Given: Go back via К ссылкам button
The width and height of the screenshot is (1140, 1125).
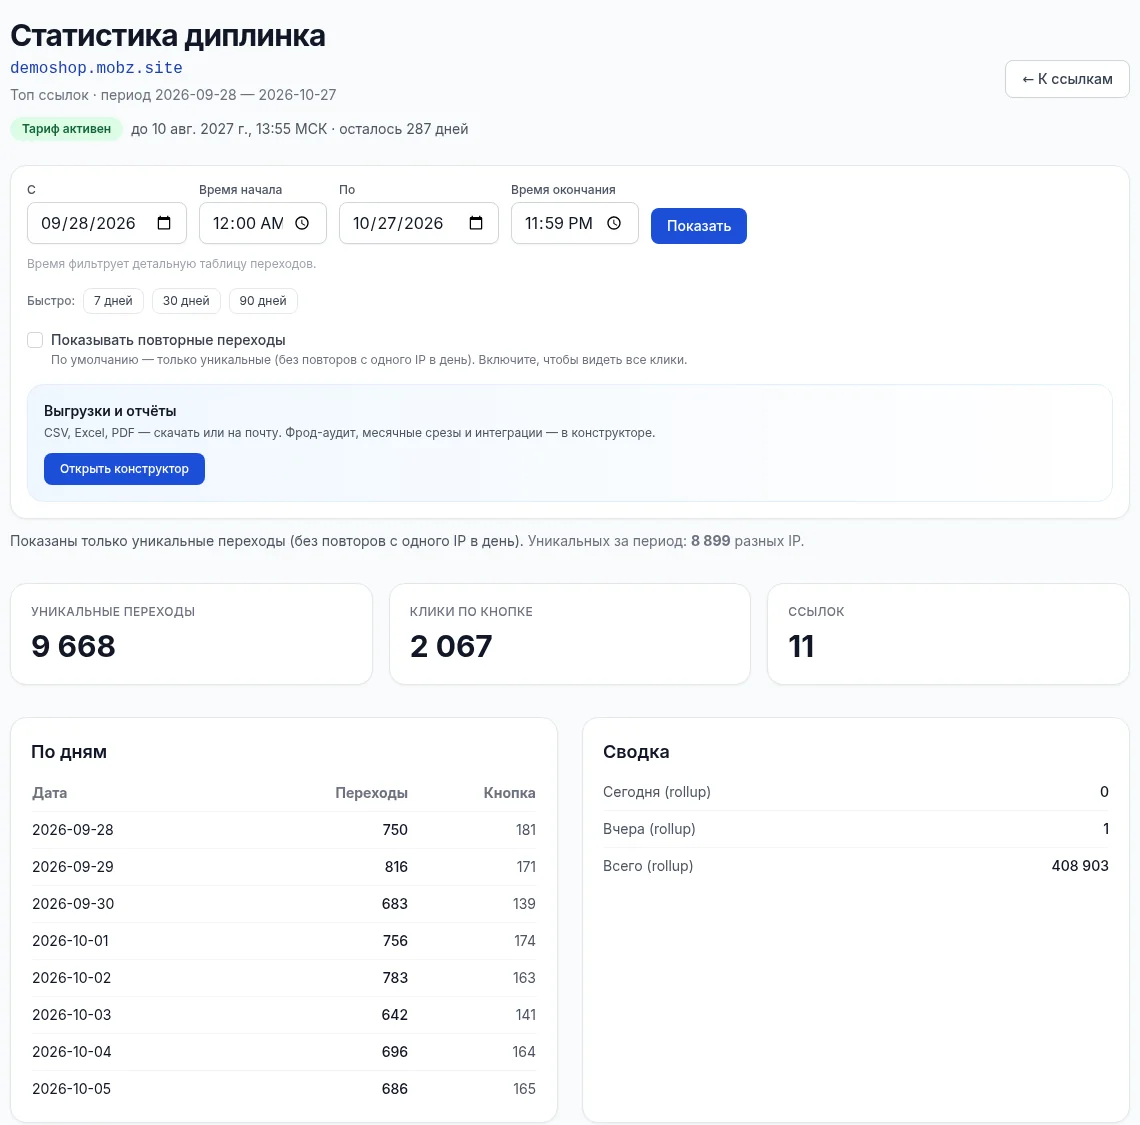Looking at the screenshot, I should coord(1067,79).
